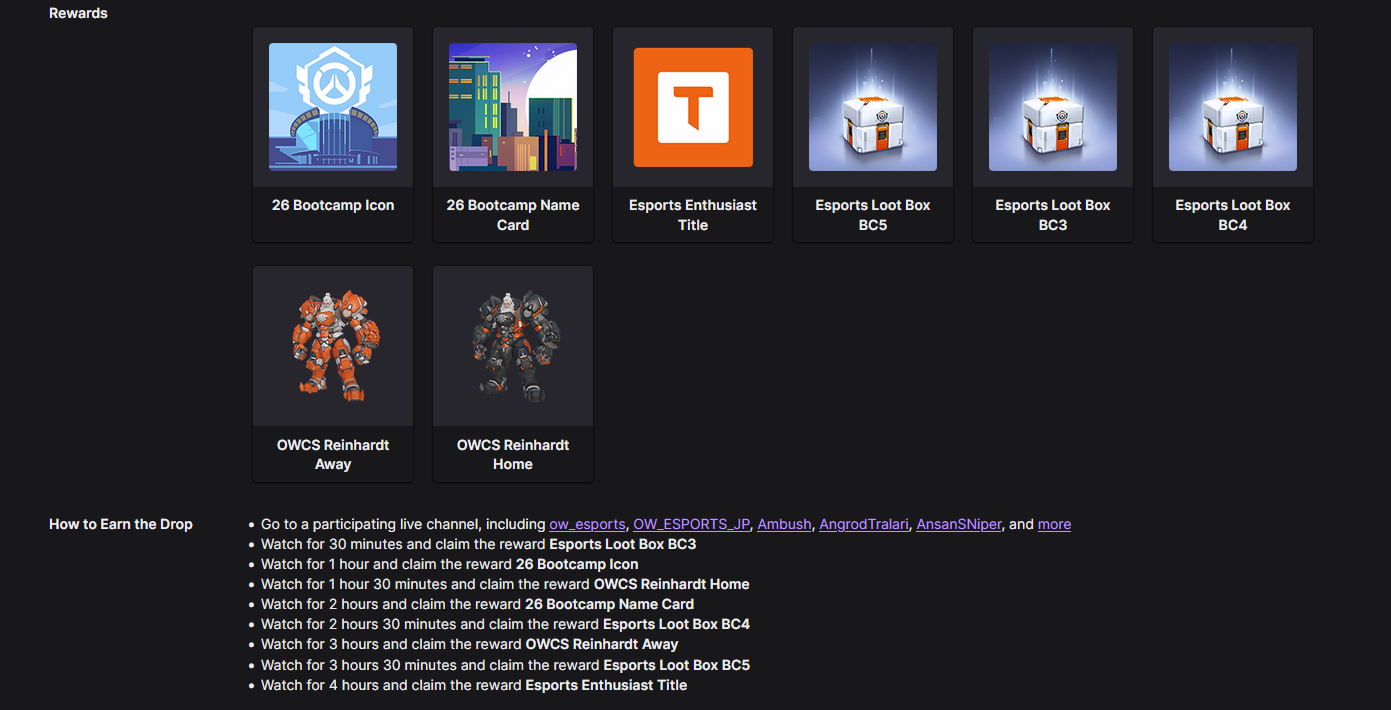Click the 'Watch for 1 hour 30 minutes' line
Viewport: 1391px width, 710px height.
coord(505,584)
